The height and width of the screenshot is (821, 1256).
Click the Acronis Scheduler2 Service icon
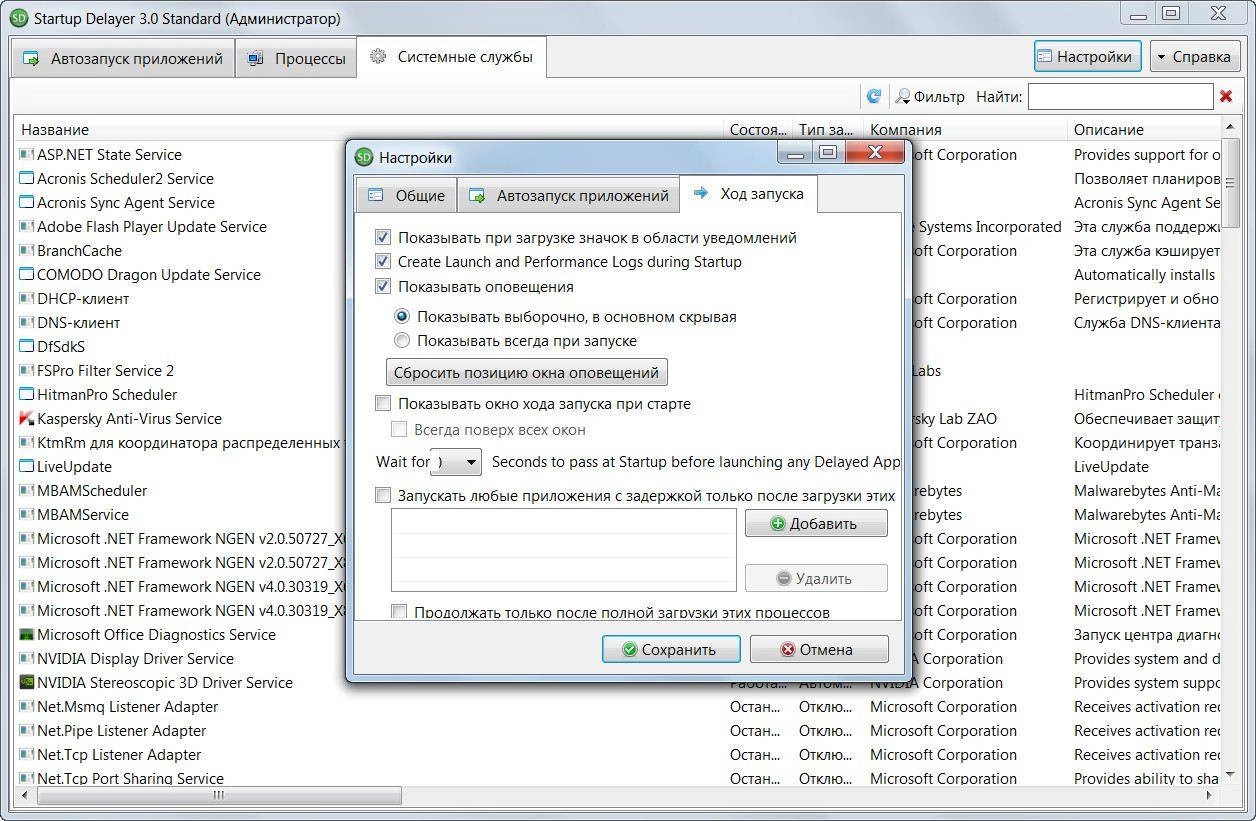27,179
